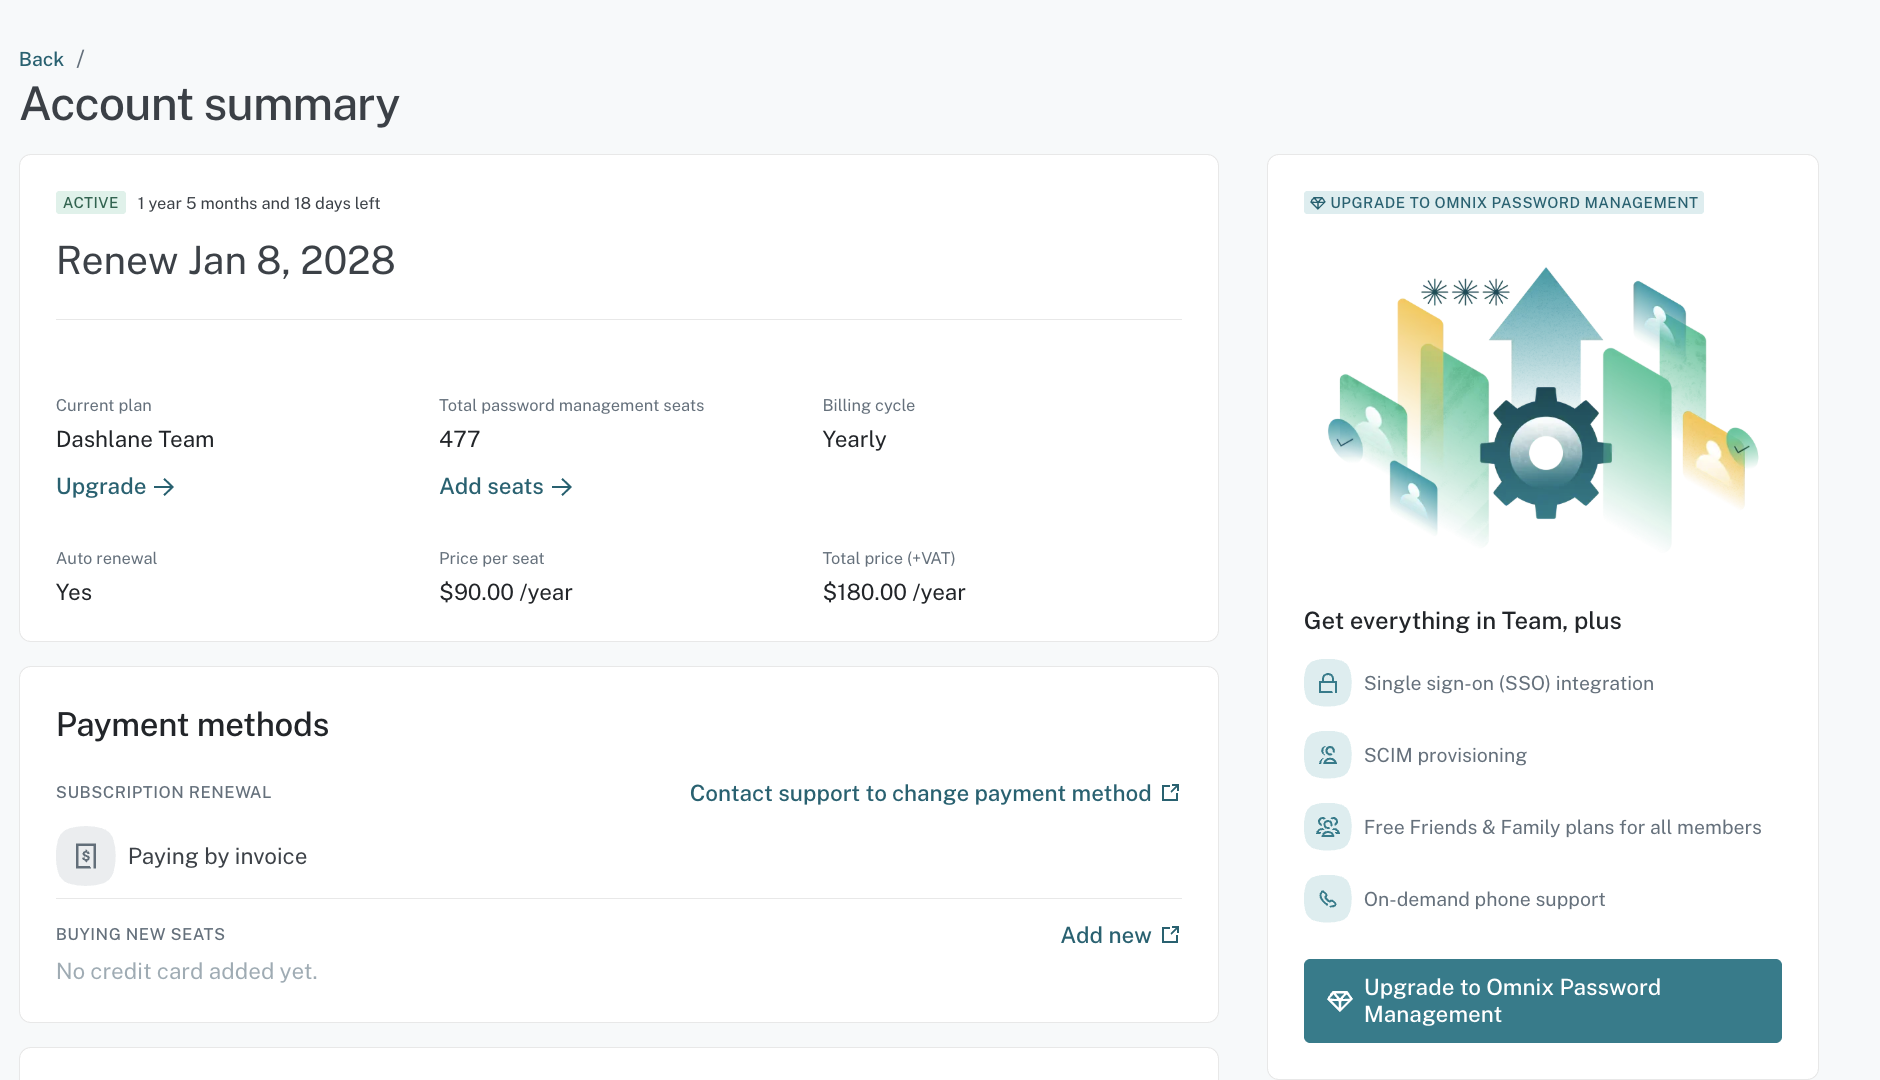1880x1080 pixels.
Task: Click the '$90.00 /year' price per seat
Action: [x=506, y=592]
